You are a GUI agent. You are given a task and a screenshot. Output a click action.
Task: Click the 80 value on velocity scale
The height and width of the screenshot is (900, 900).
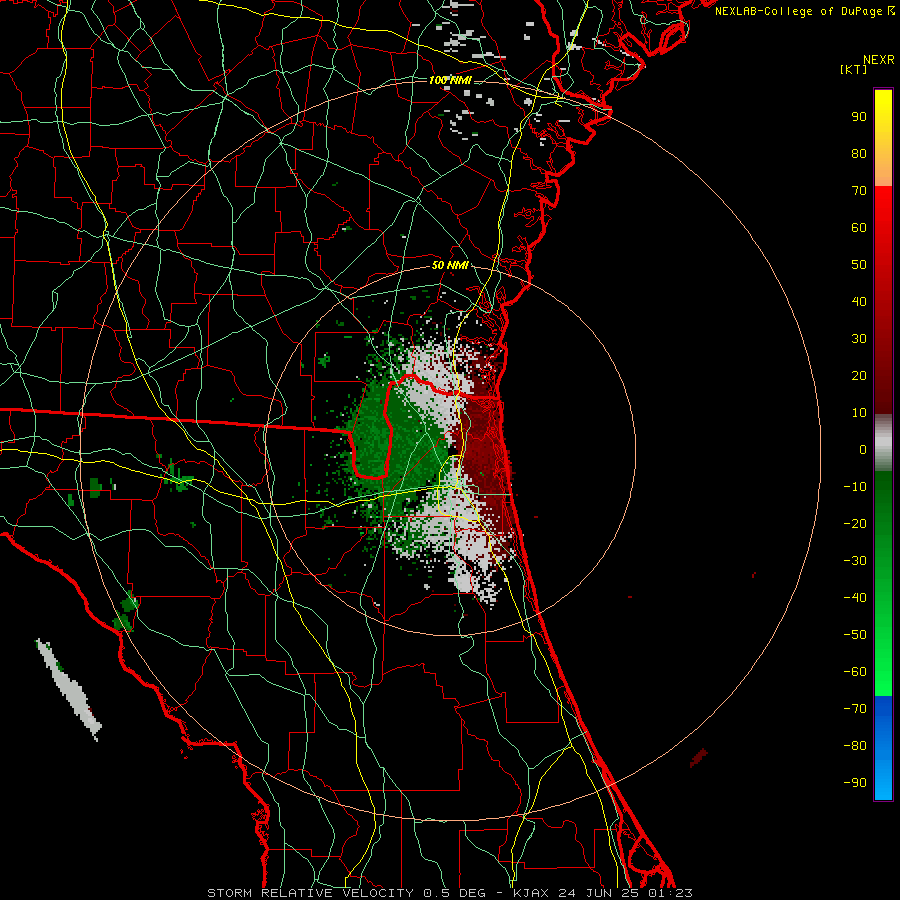(x=859, y=154)
